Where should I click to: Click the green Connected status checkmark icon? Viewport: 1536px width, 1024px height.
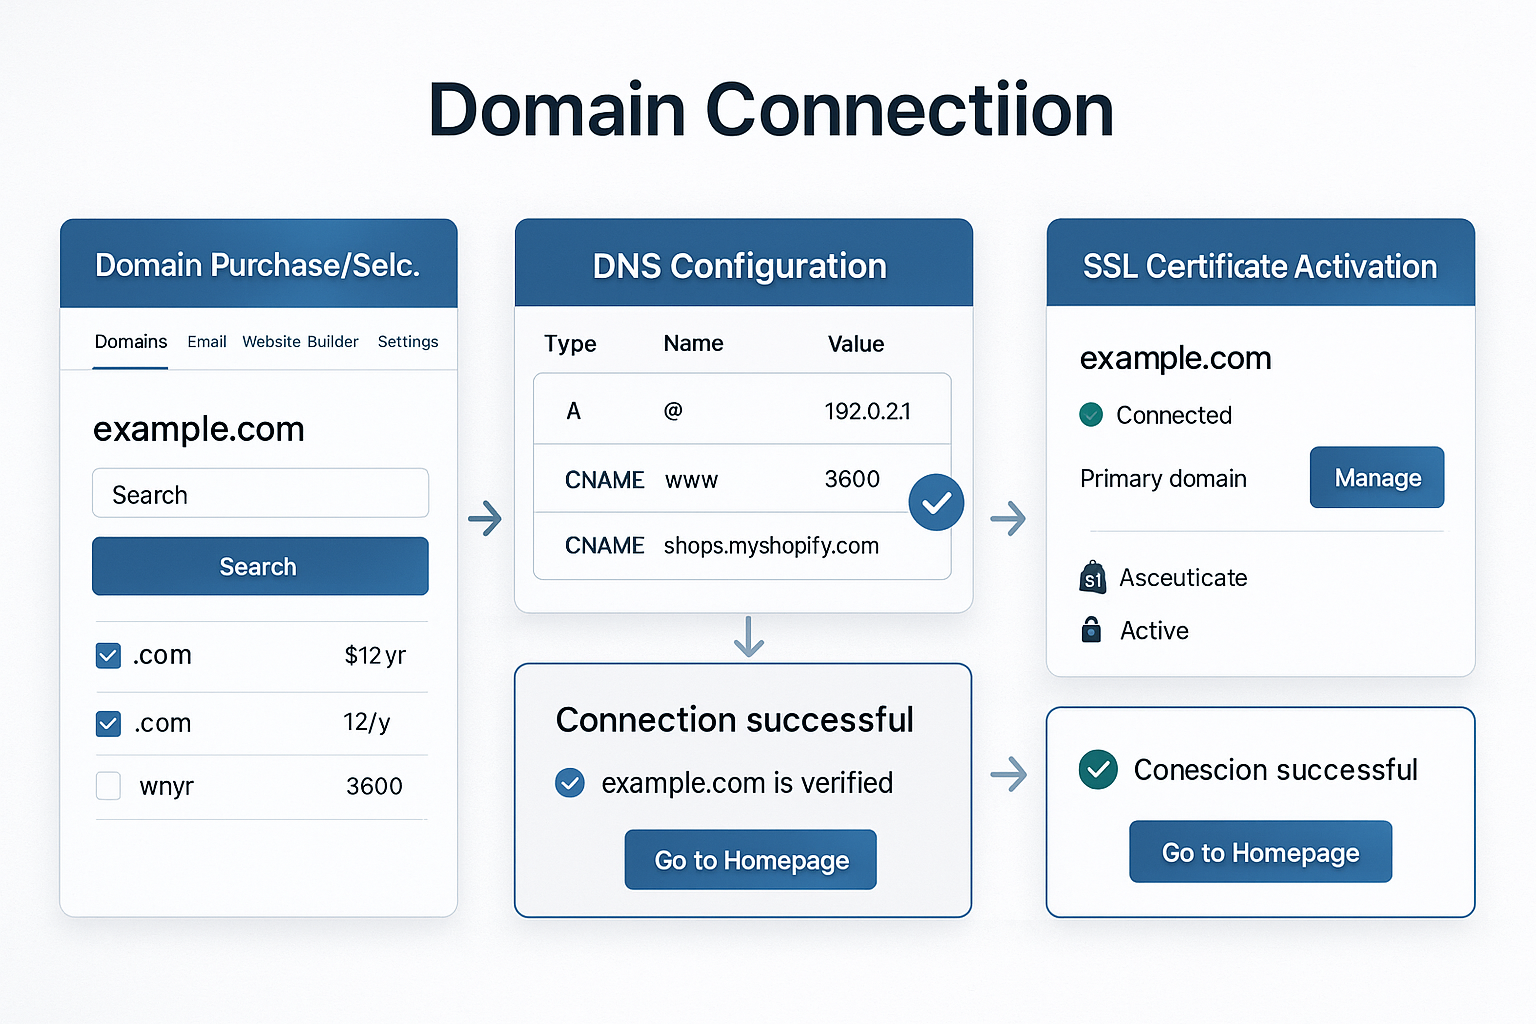1092,415
